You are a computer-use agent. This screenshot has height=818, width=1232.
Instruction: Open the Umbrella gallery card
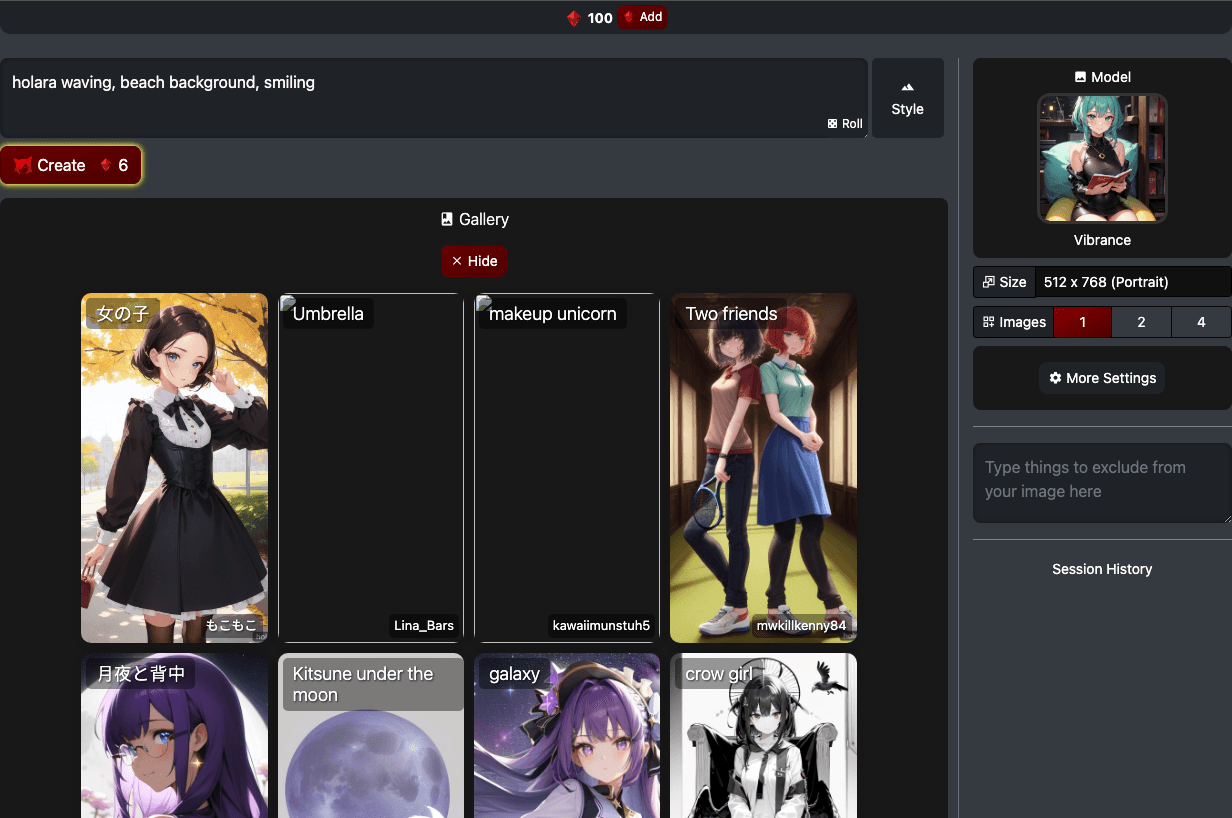click(371, 468)
